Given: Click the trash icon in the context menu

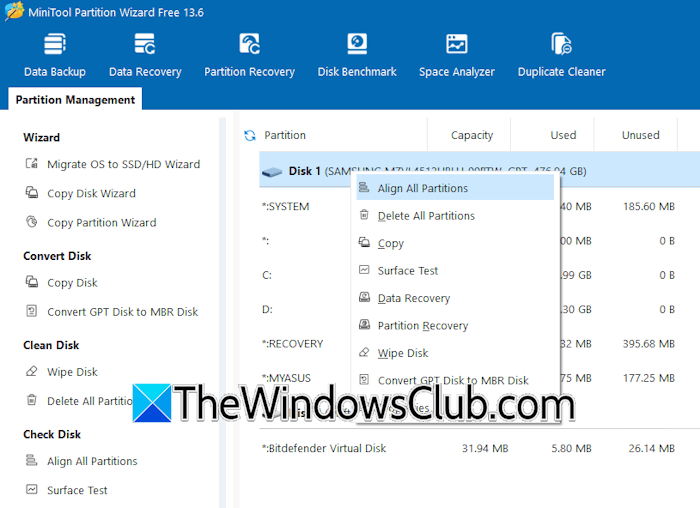Looking at the screenshot, I should coord(364,215).
